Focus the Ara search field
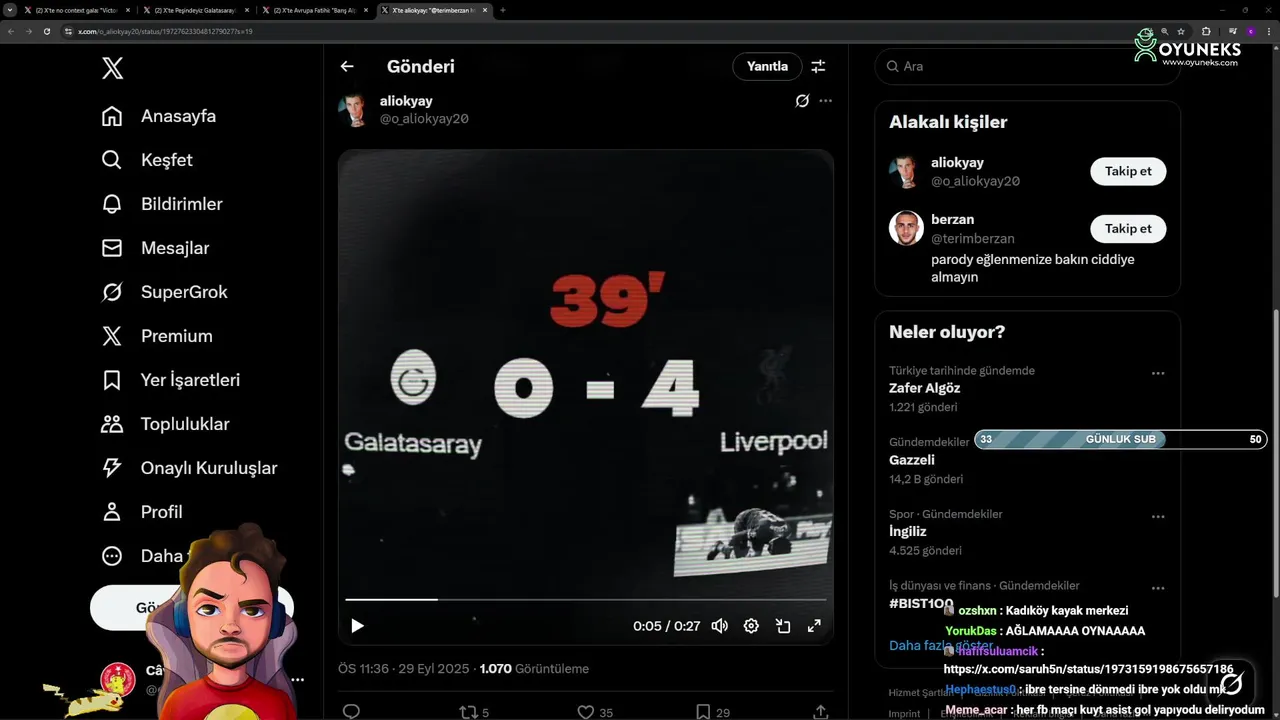Image resolution: width=1280 pixels, height=720 pixels. [x=1027, y=66]
